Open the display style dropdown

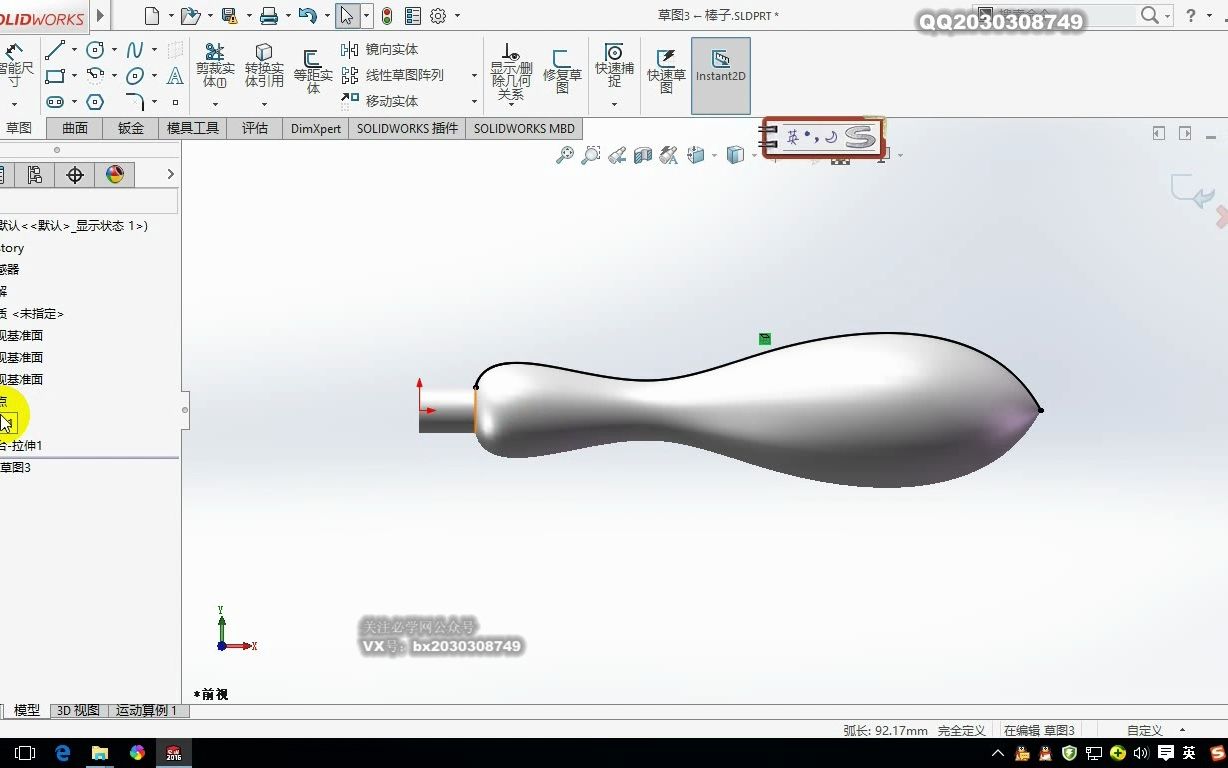point(754,155)
